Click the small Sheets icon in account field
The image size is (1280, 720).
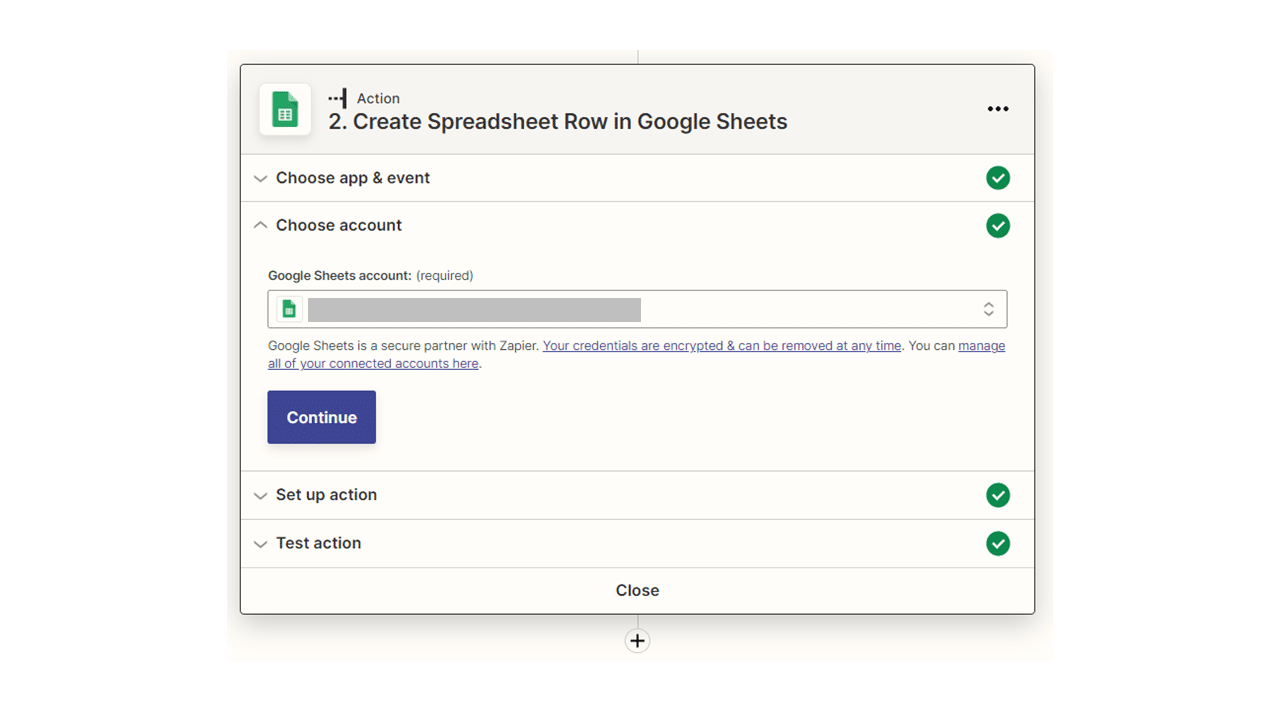pyautogui.click(x=289, y=309)
